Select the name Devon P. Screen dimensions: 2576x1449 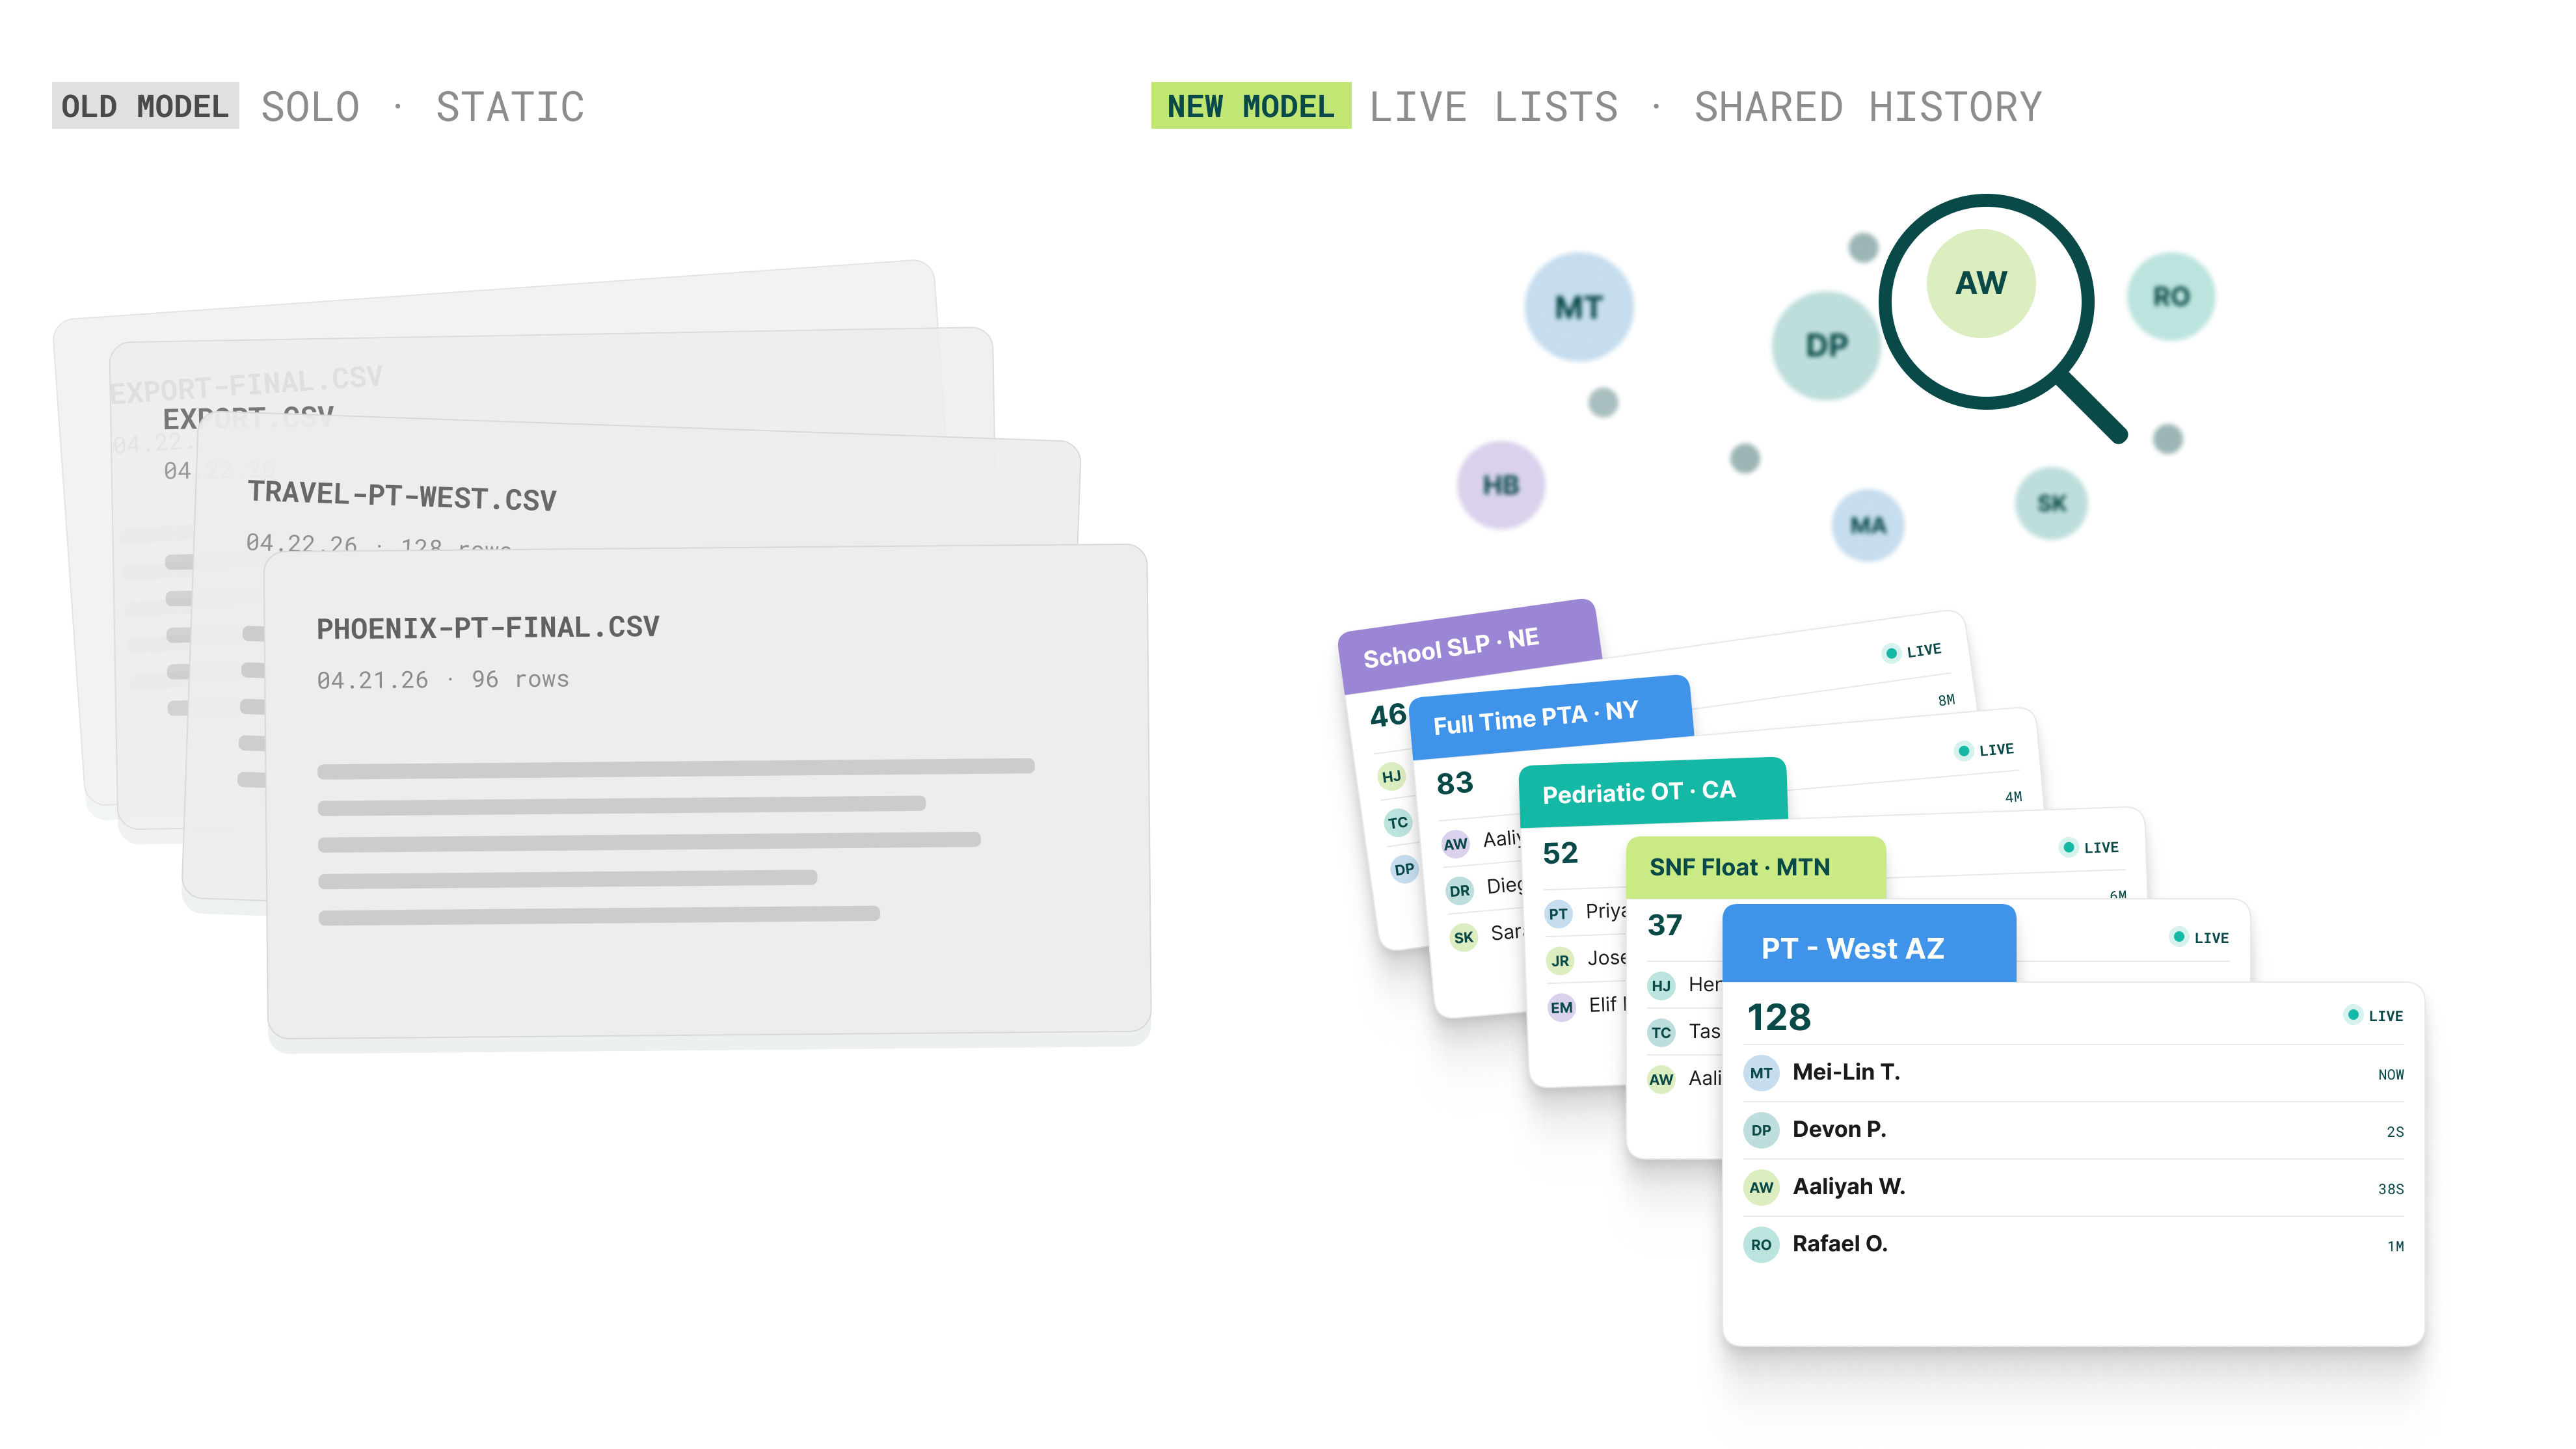(x=1839, y=1129)
